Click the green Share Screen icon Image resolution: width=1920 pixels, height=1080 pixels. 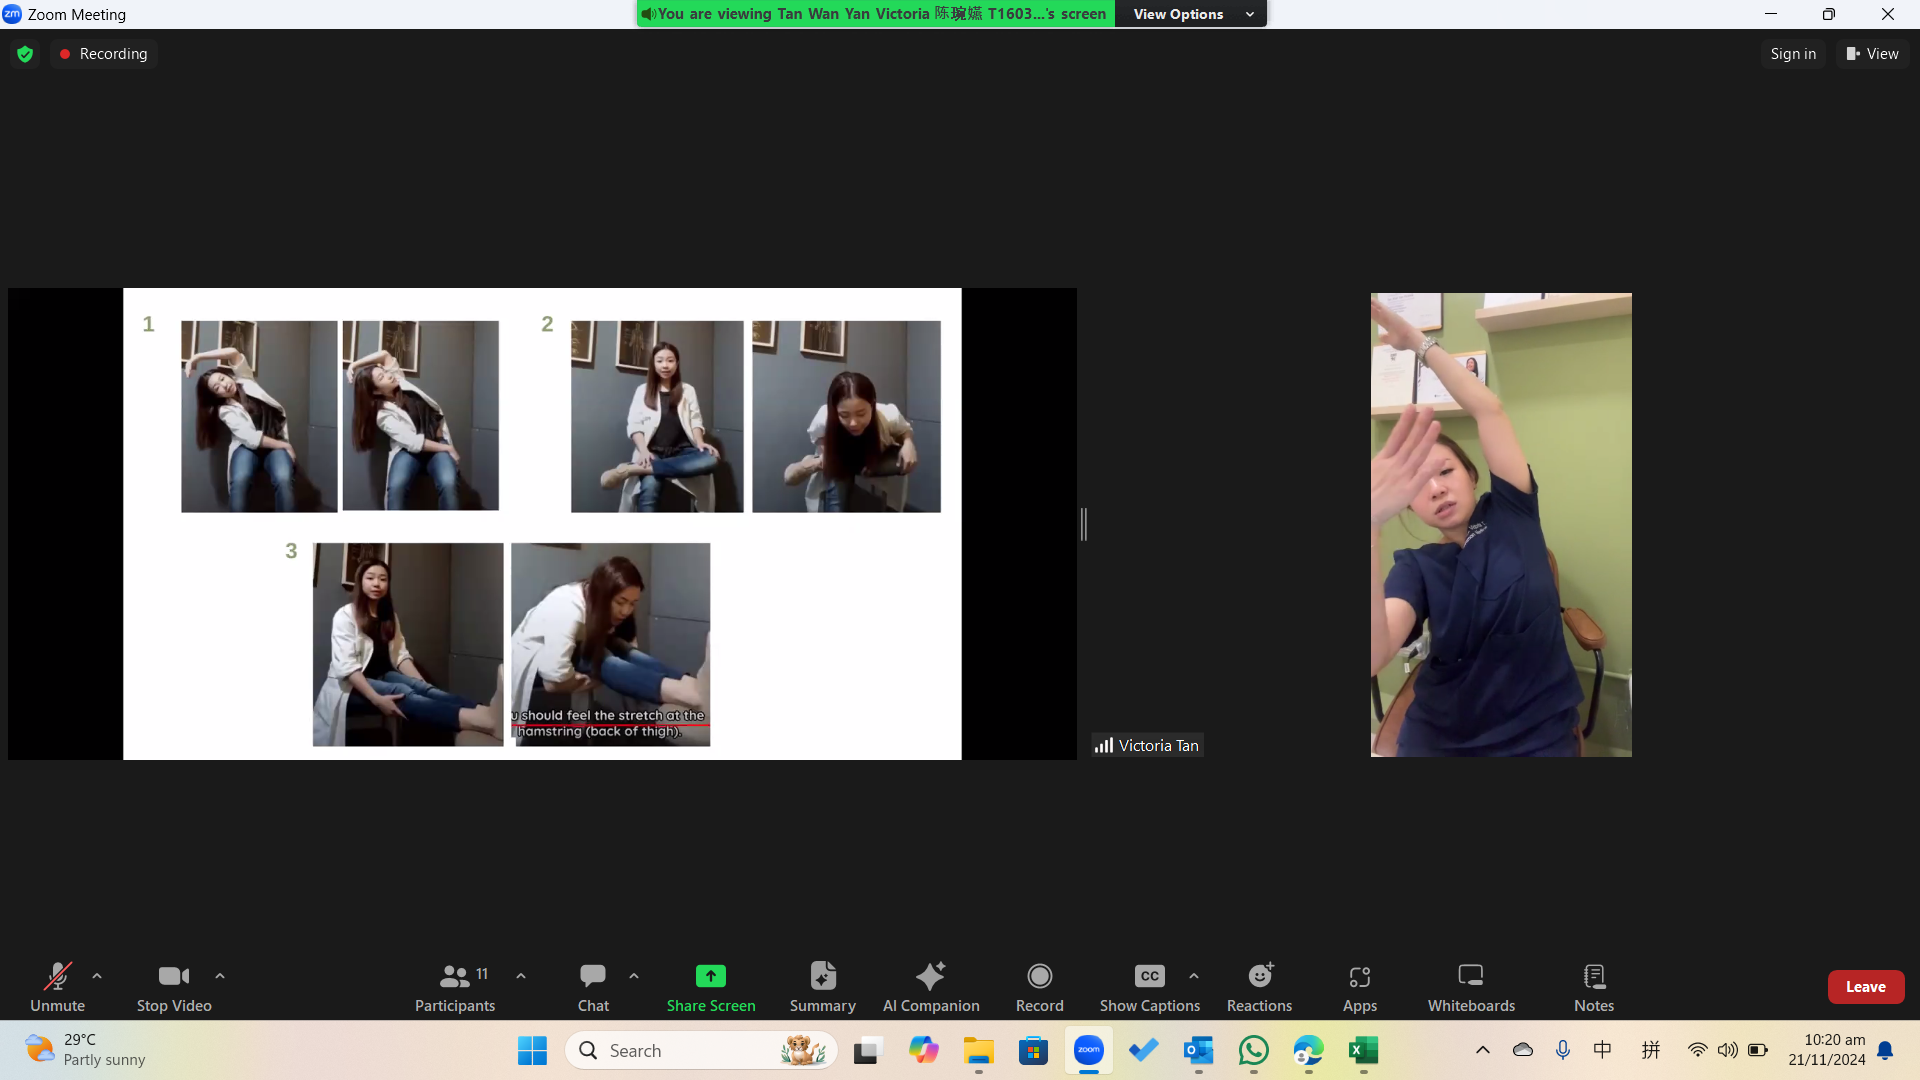(x=710, y=976)
